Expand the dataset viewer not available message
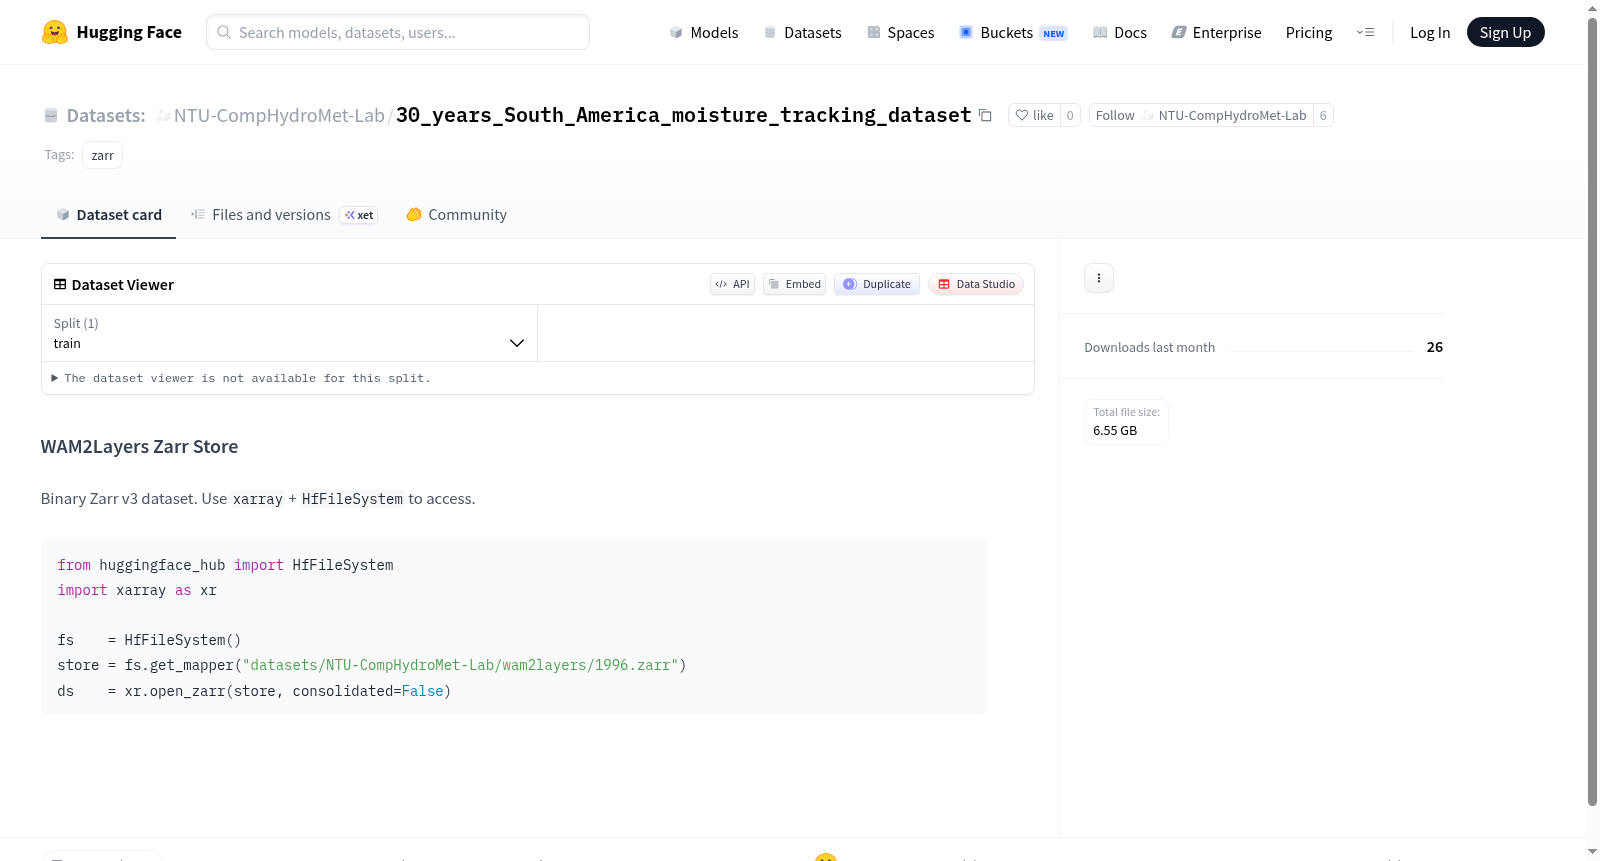 coord(240,378)
